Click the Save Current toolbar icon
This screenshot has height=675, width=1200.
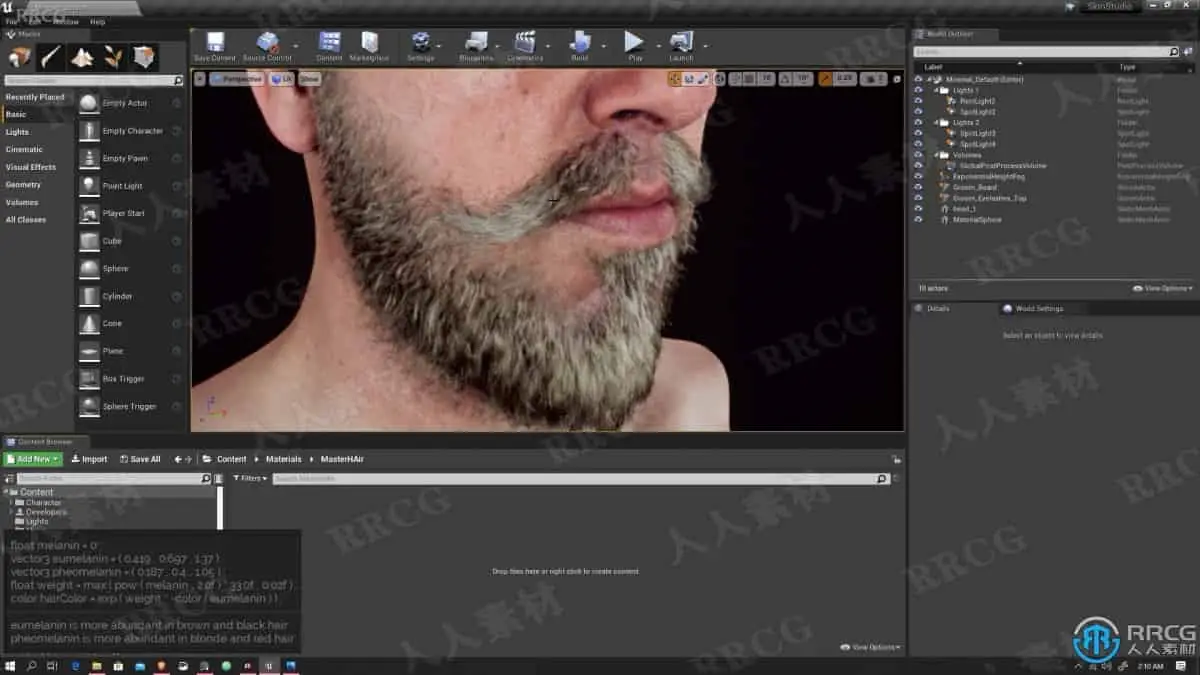tap(214, 43)
